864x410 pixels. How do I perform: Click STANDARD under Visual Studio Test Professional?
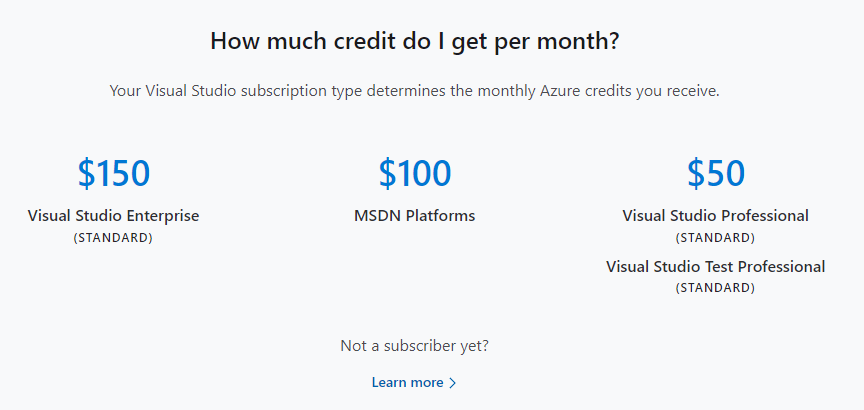(715, 288)
